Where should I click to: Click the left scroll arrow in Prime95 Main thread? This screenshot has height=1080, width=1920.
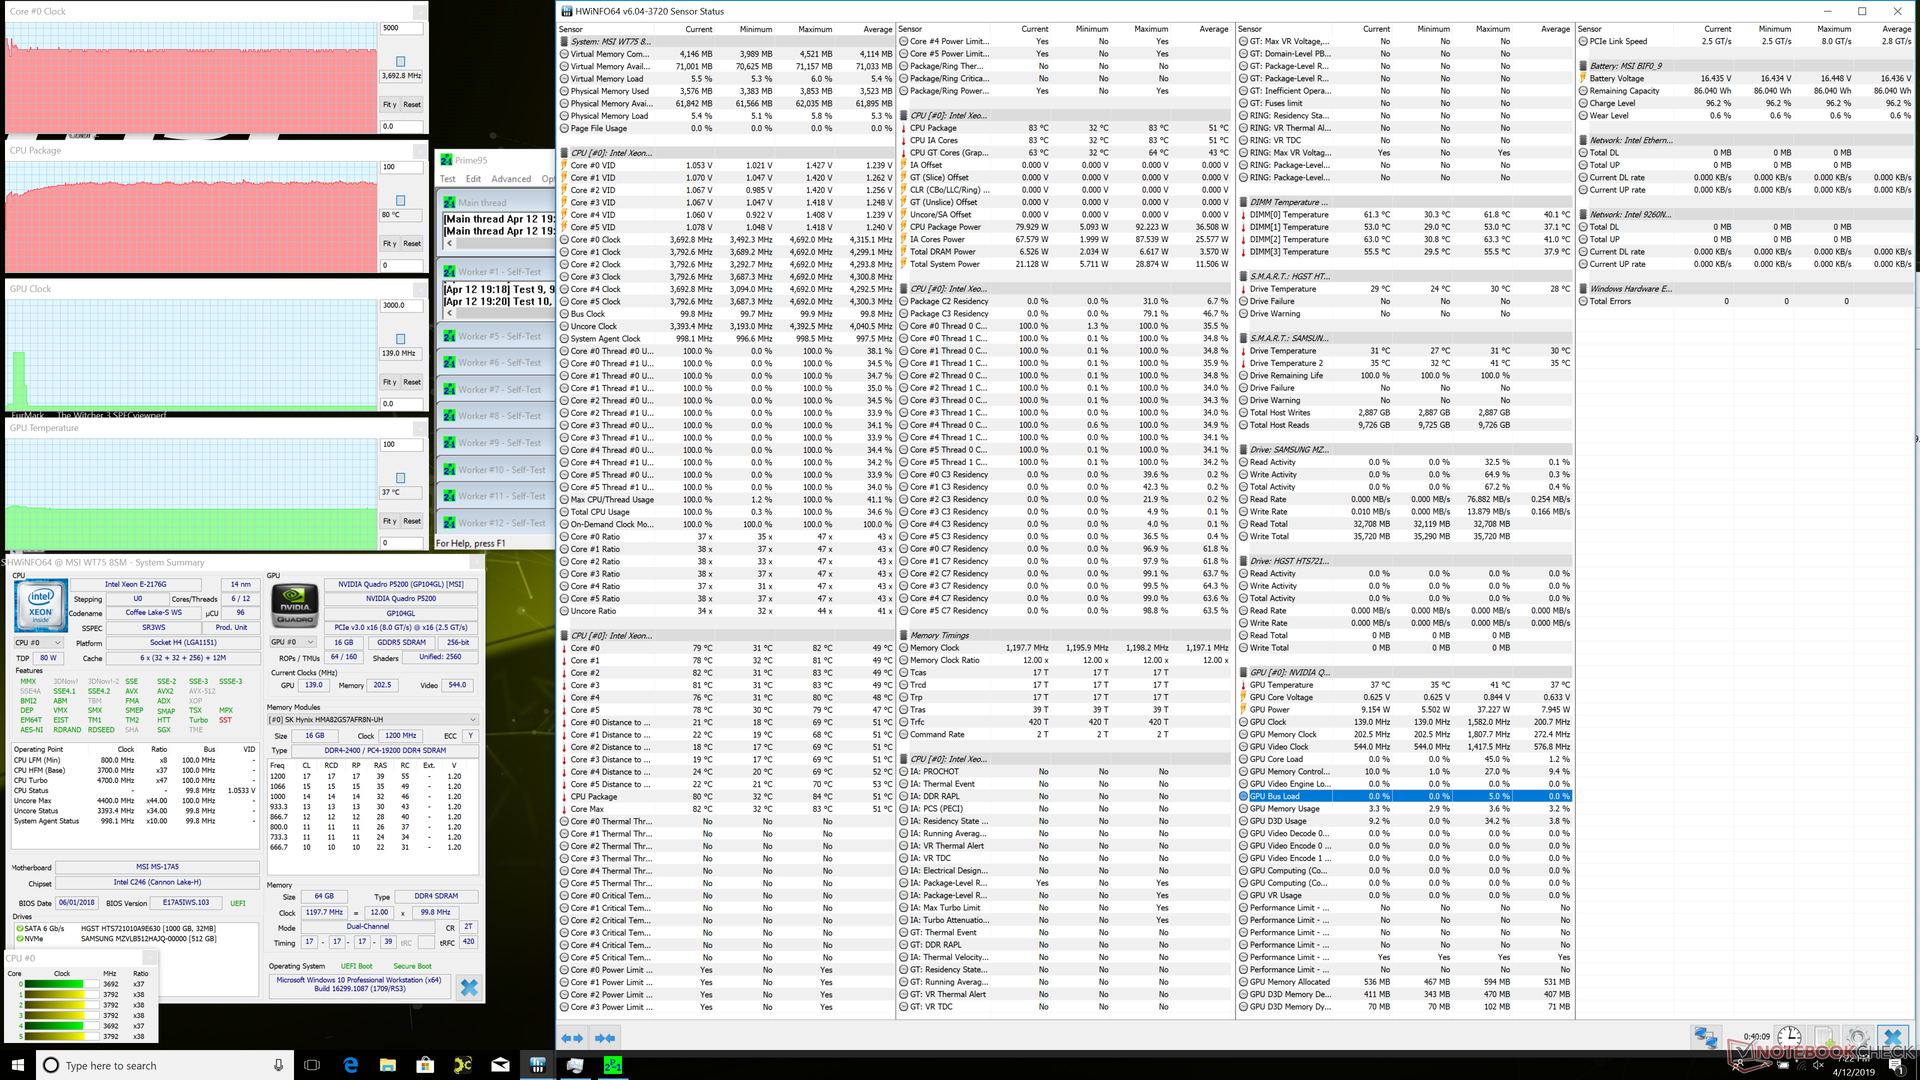tap(450, 243)
